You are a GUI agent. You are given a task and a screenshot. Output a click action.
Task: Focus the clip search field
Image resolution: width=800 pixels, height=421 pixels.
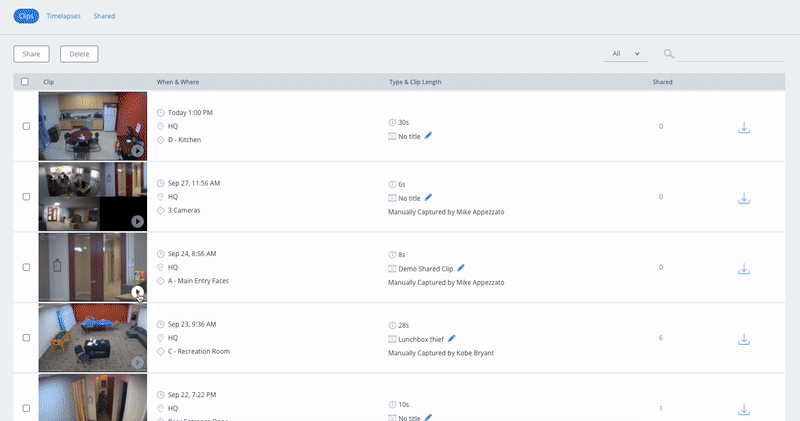[731, 54]
